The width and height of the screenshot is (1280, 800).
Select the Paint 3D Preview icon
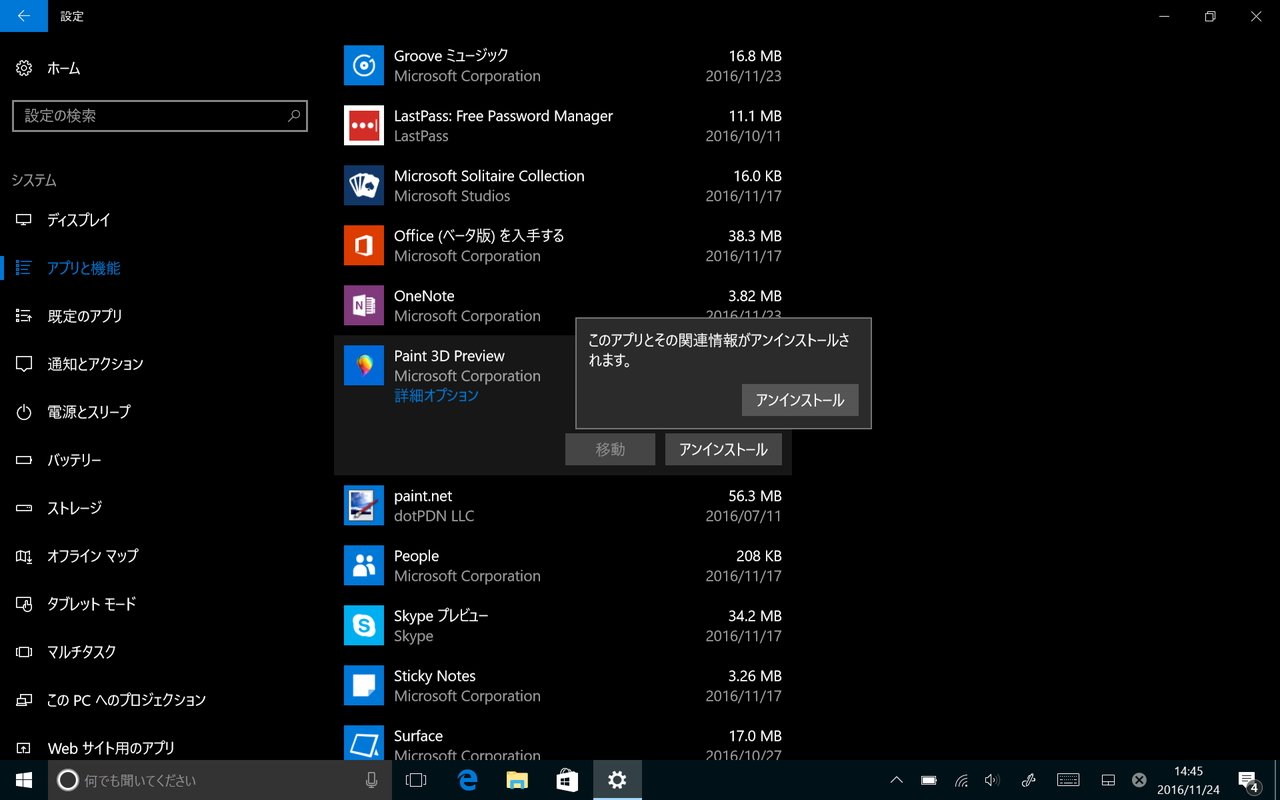click(364, 366)
